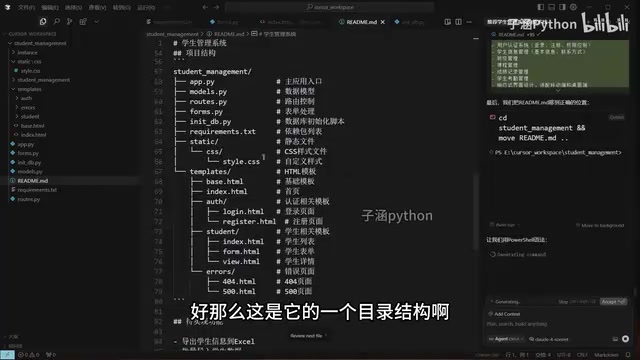Viewport: 640px width, 360px height.
Task: Select the README.md editor tab
Action: point(362,22)
